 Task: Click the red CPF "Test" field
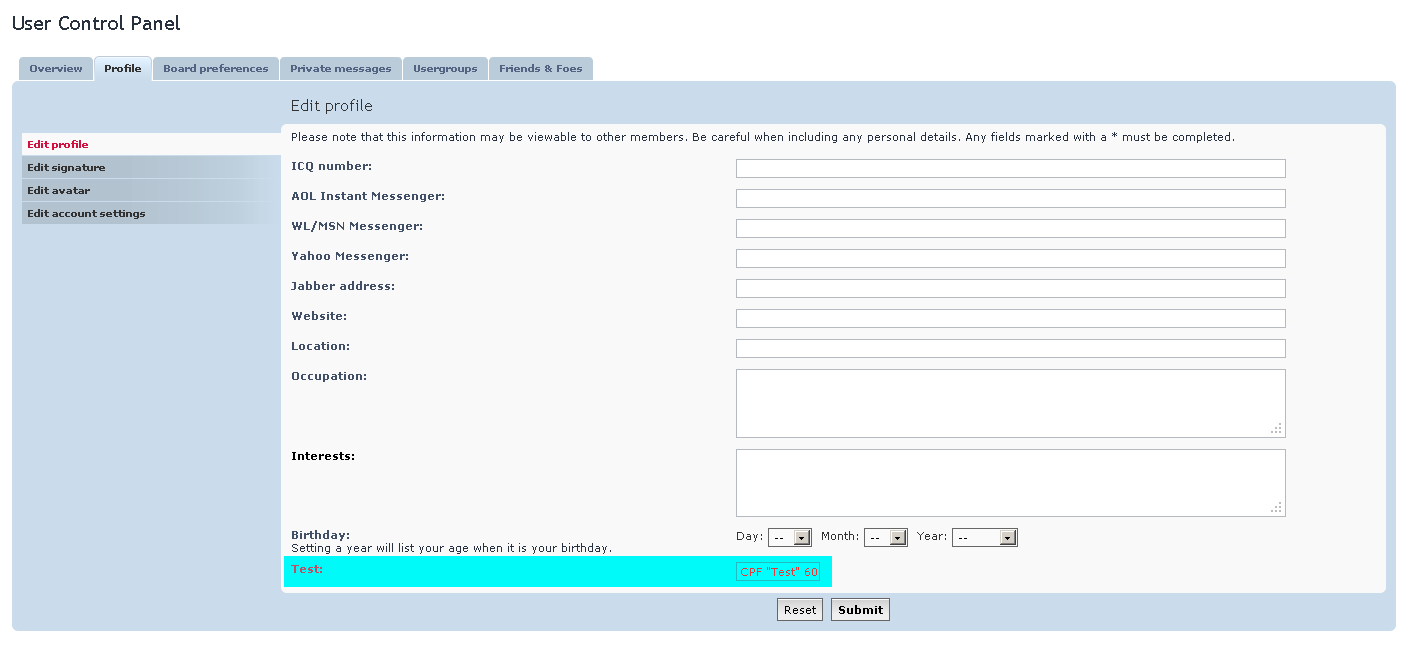pyautogui.click(x=778, y=572)
